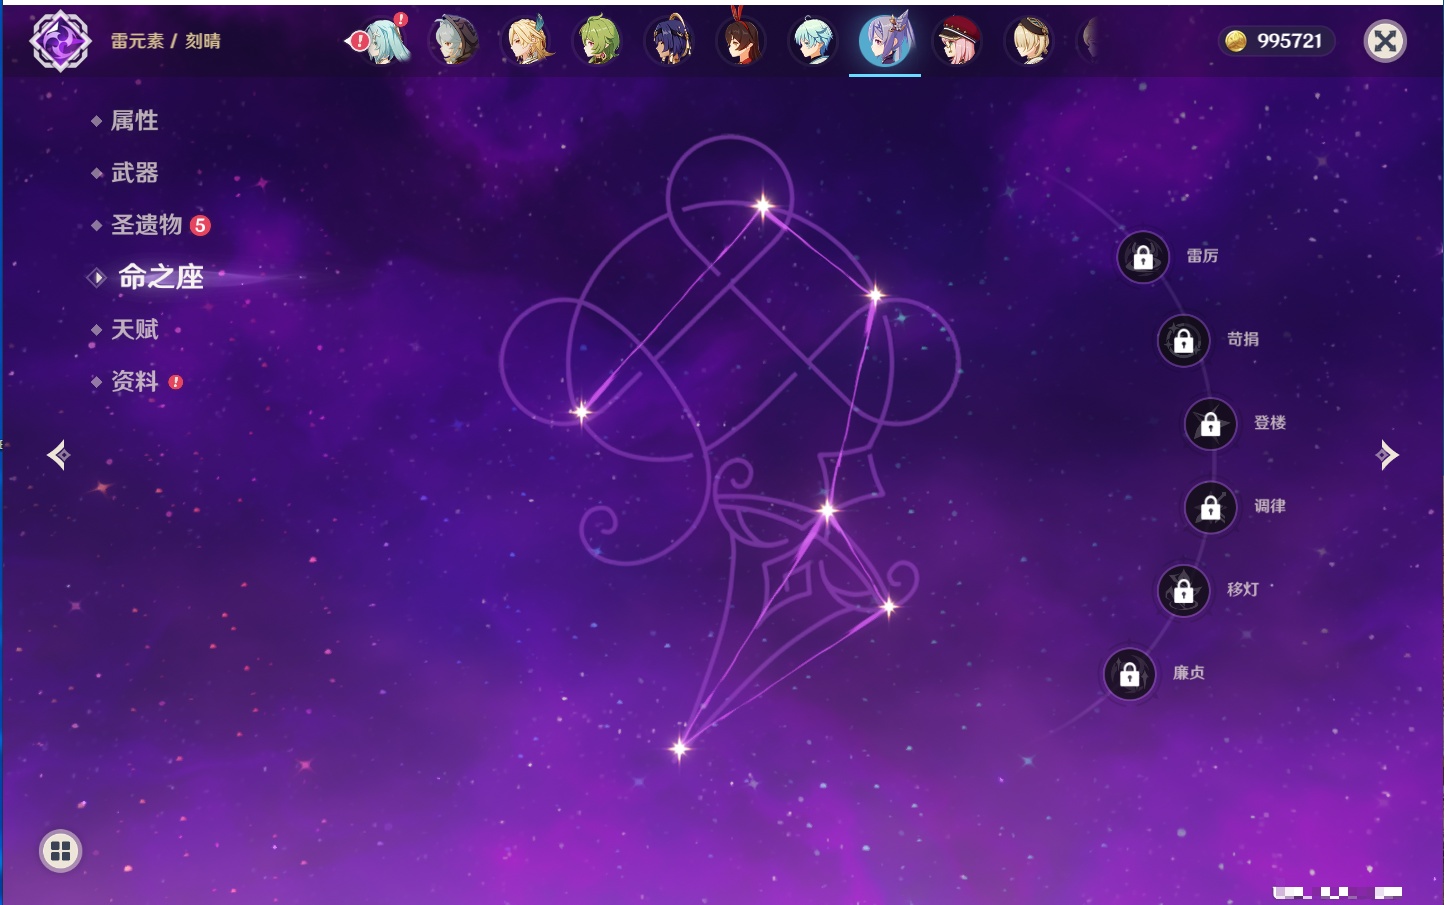Select the locked 登楼 constellation node
Viewport: 1444px width, 905px height.
[x=1211, y=424]
